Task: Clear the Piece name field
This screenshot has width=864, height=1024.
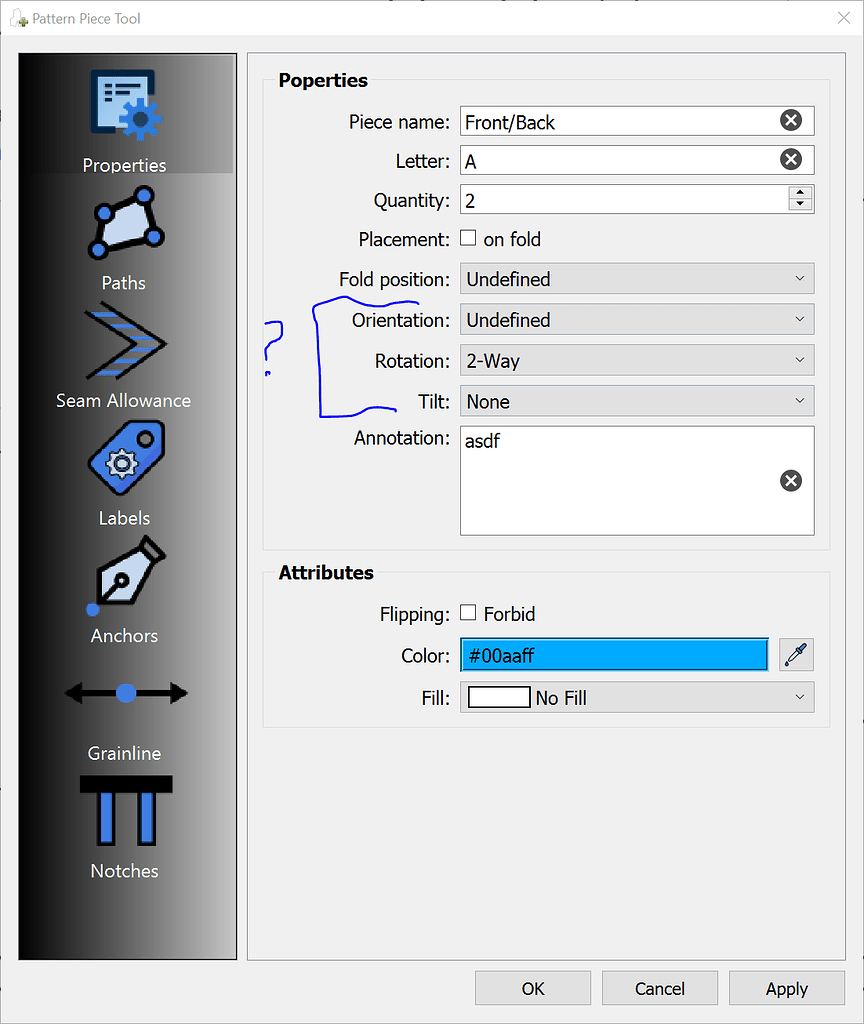Action: tap(790, 120)
